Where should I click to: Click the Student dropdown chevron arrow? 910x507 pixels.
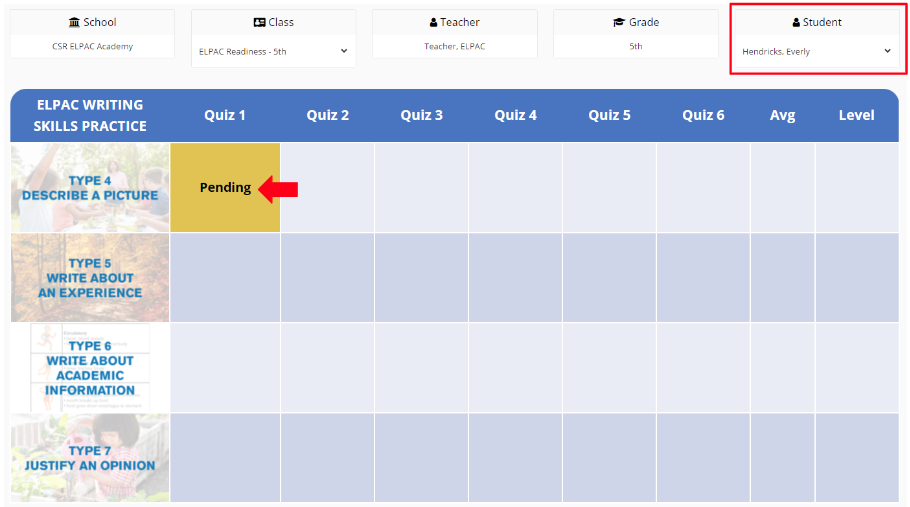[887, 51]
